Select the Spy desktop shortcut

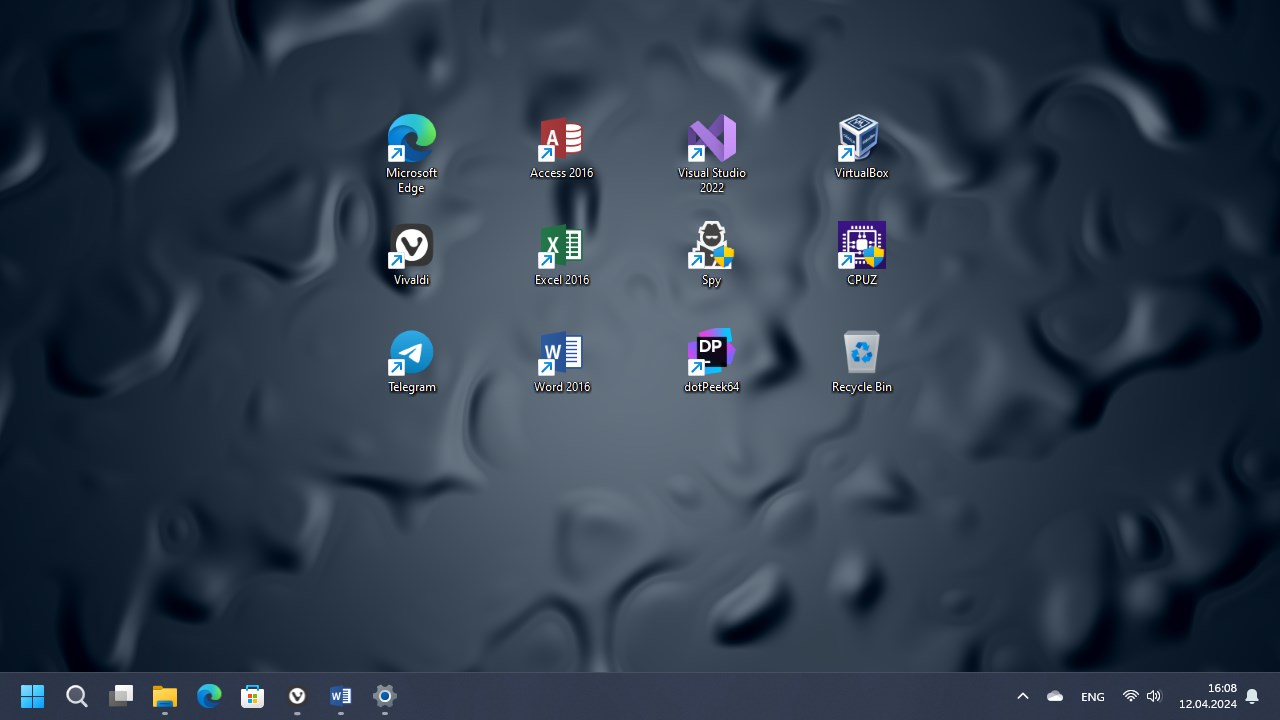(712, 254)
